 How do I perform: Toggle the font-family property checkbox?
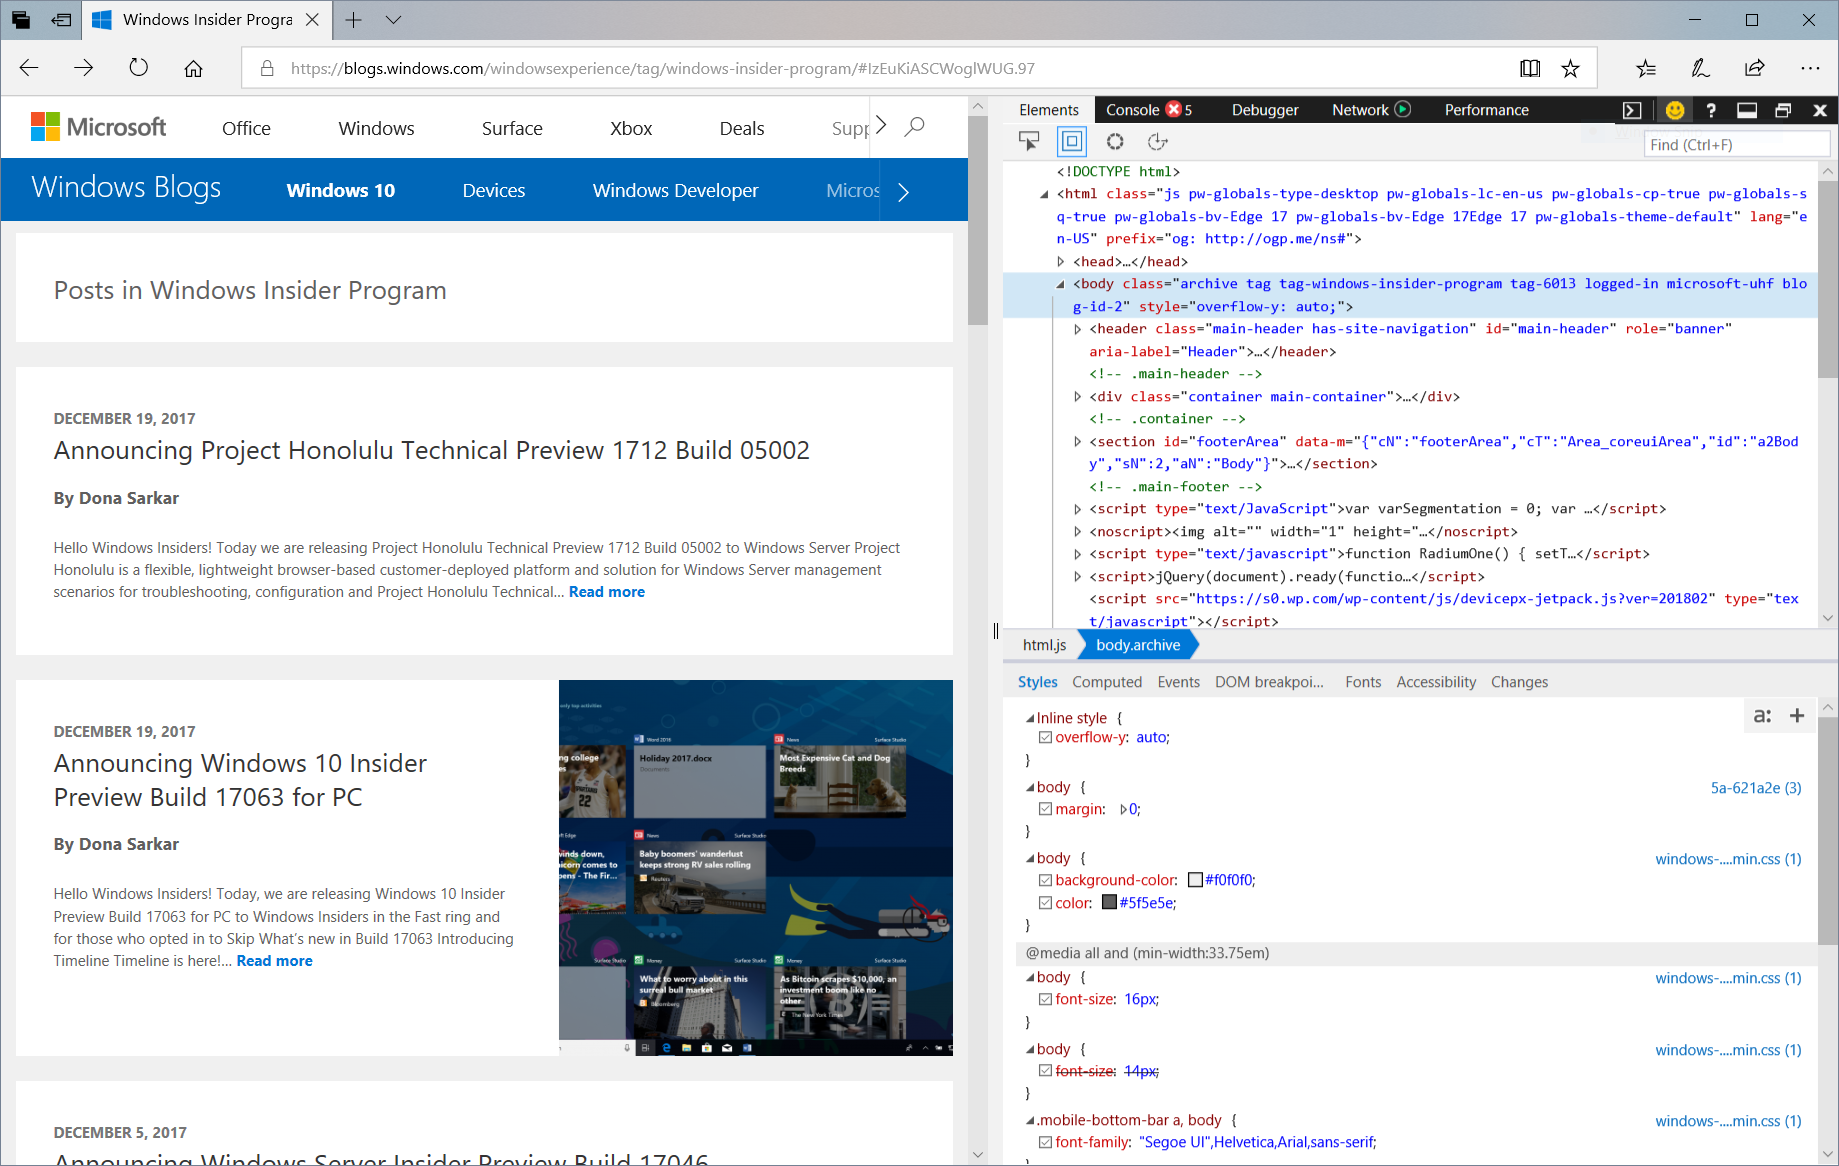tap(1045, 1142)
